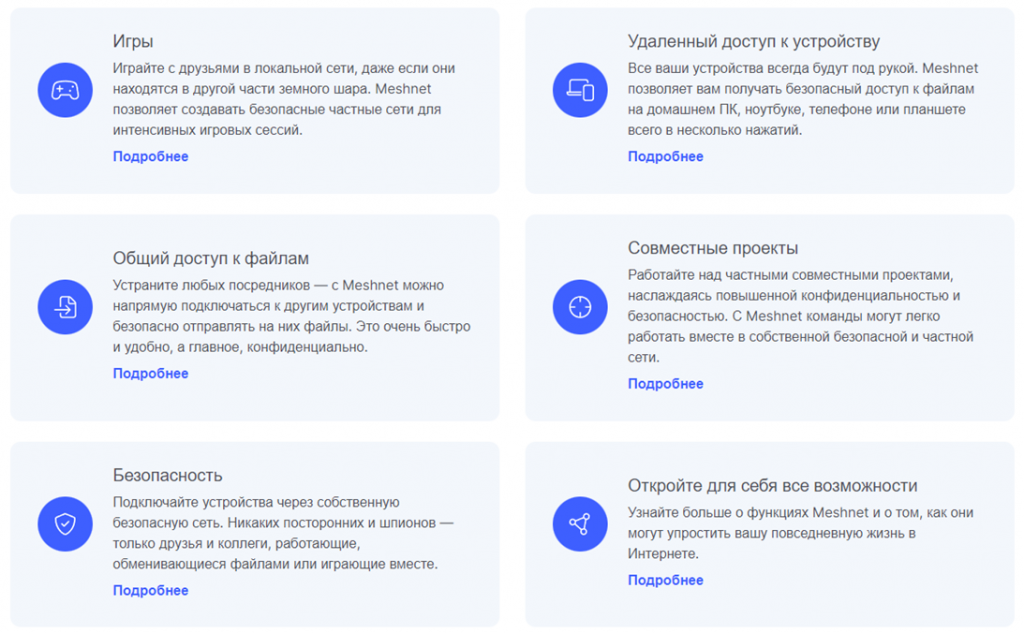Open Подробнее link under Удаленный доступ к устройству

coord(665,157)
